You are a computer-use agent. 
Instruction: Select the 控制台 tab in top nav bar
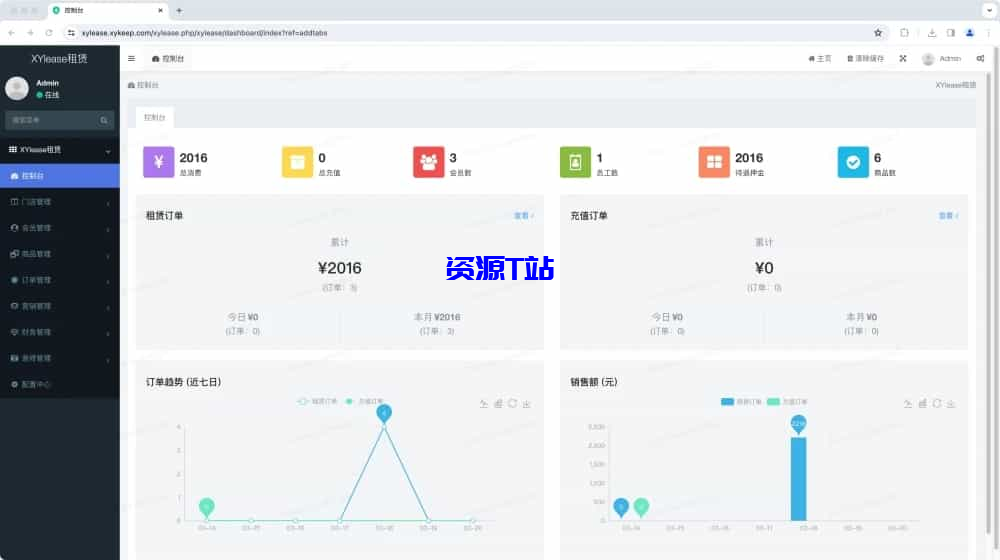[x=168, y=59]
